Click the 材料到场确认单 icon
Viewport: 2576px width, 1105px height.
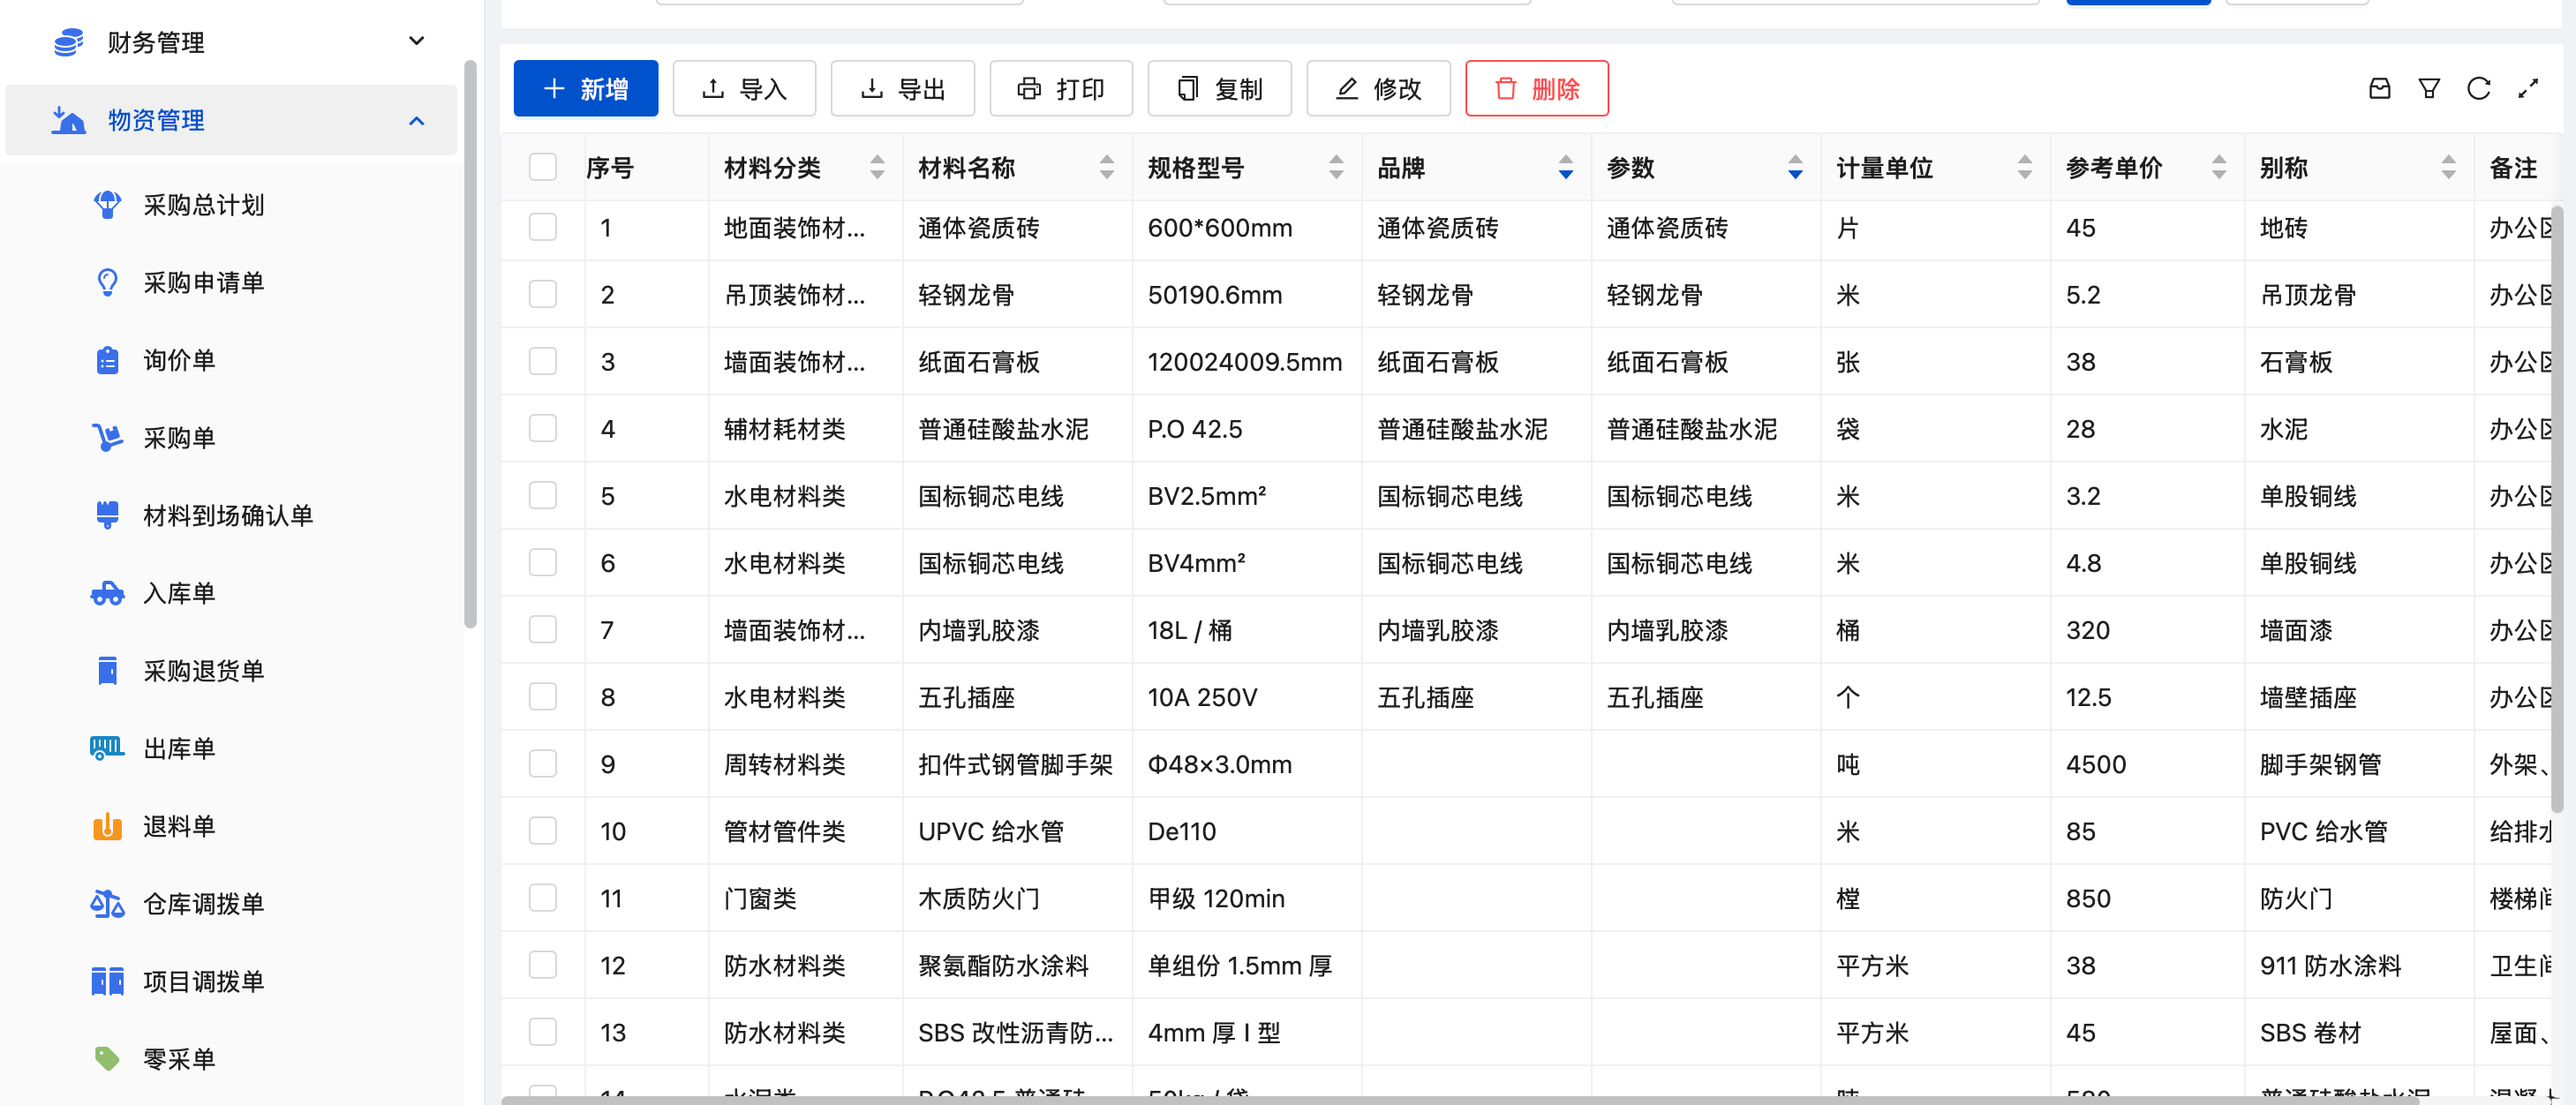tap(107, 515)
